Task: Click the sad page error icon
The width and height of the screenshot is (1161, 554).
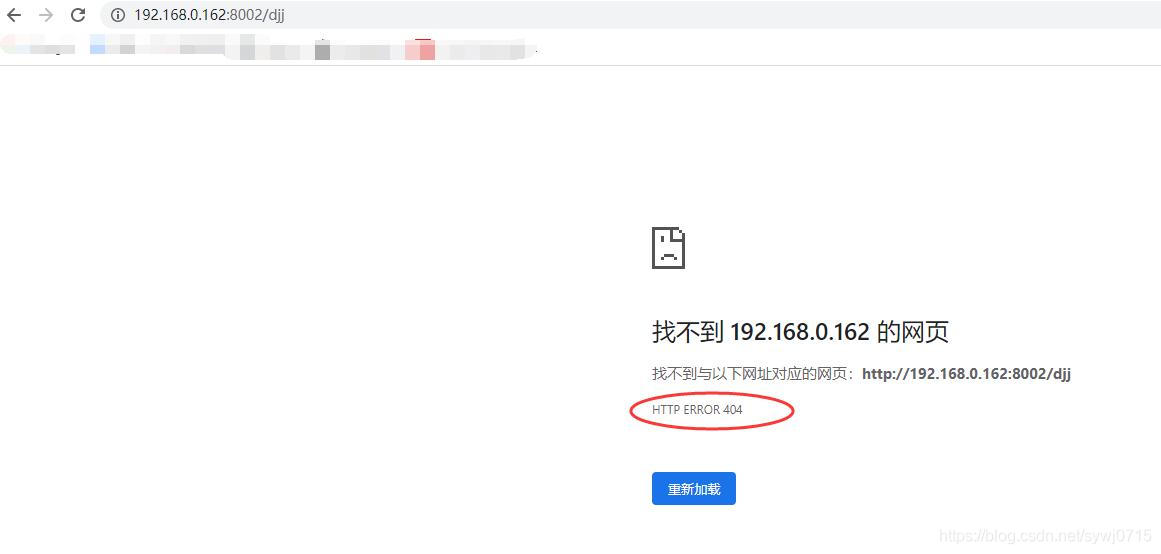Action: pyautogui.click(x=668, y=248)
